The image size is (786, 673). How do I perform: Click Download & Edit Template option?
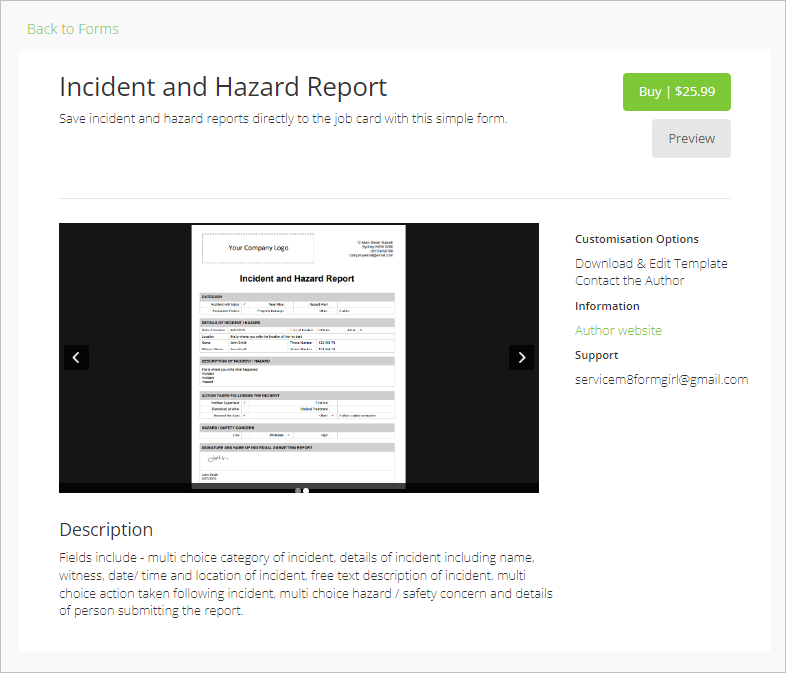651,264
